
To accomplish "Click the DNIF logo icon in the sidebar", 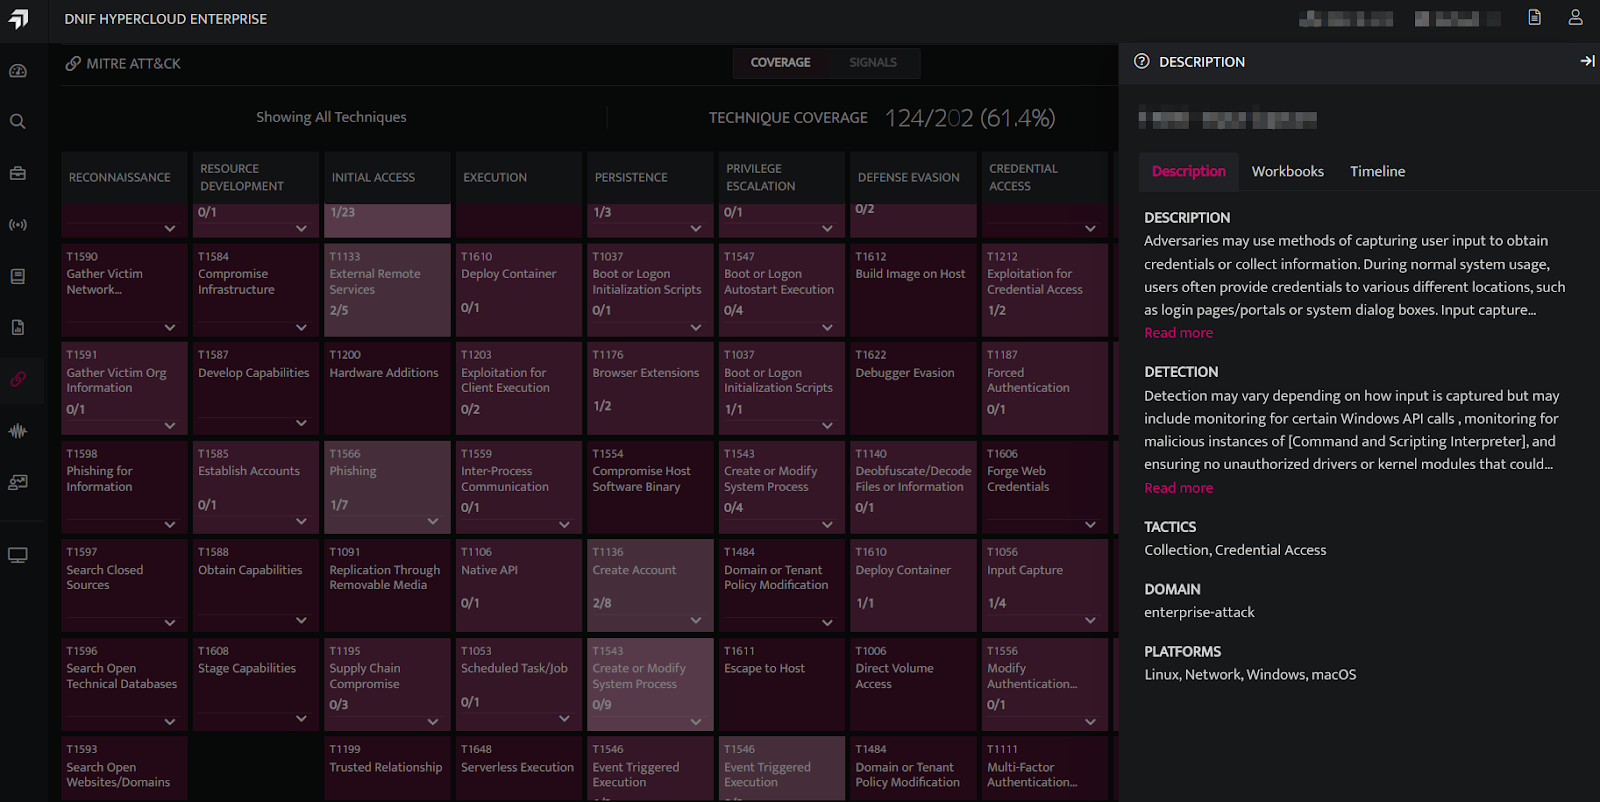I will coord(18,19).
